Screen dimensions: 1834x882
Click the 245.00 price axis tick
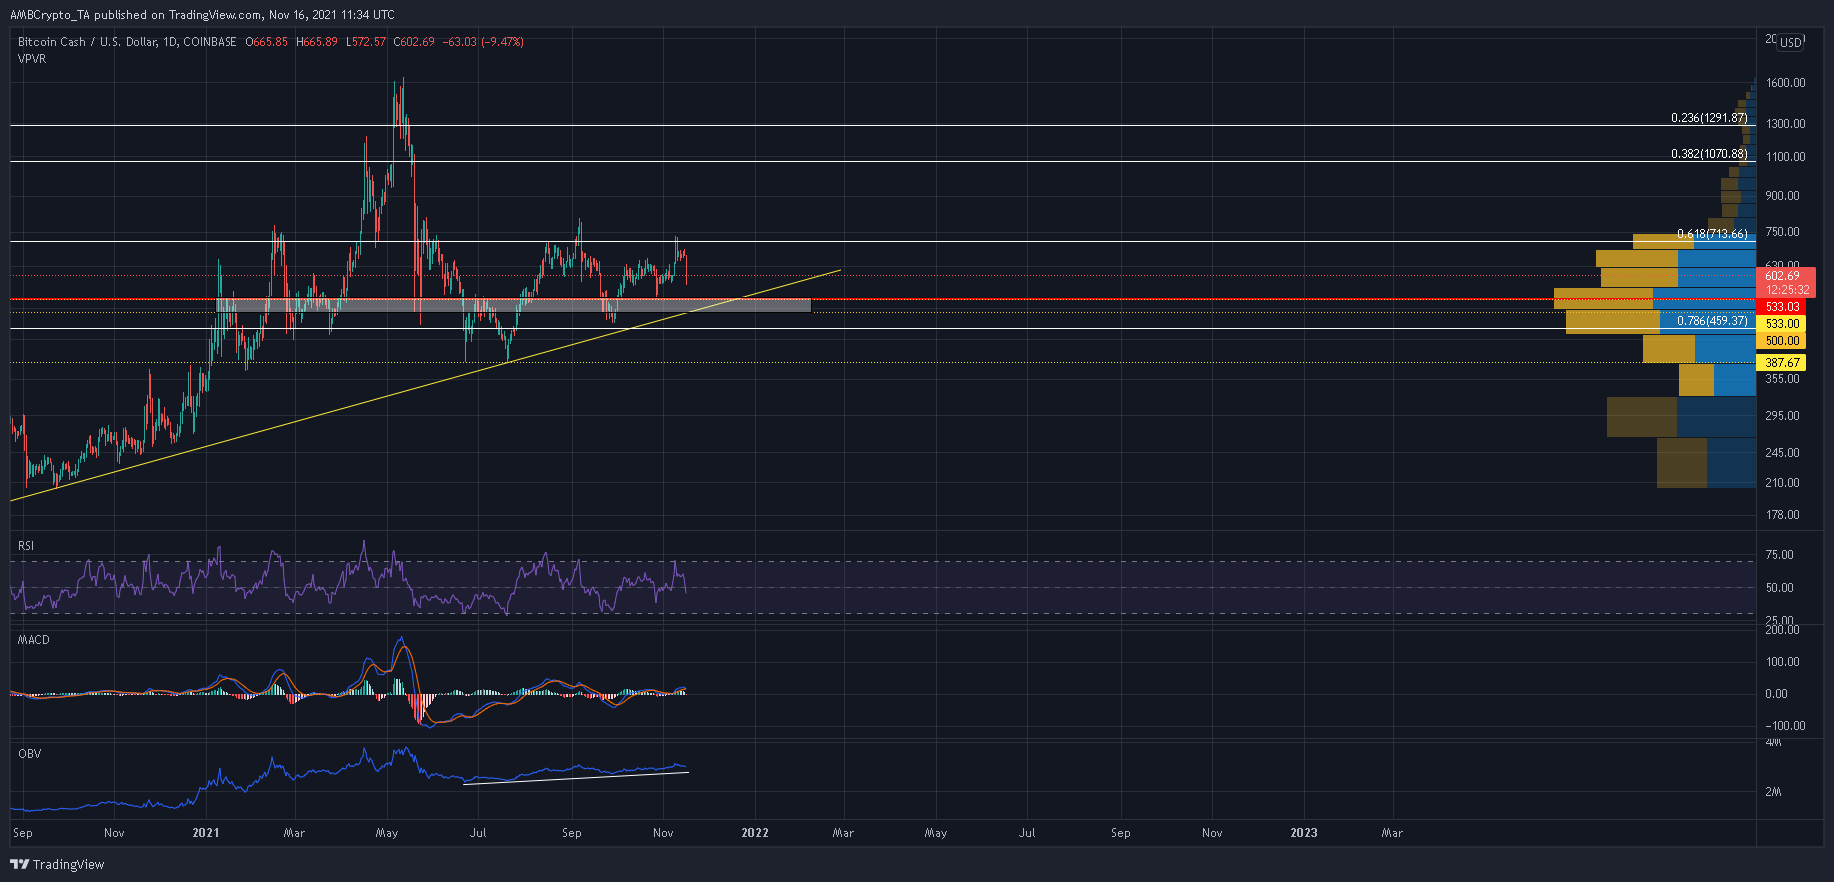[1782, 453]
